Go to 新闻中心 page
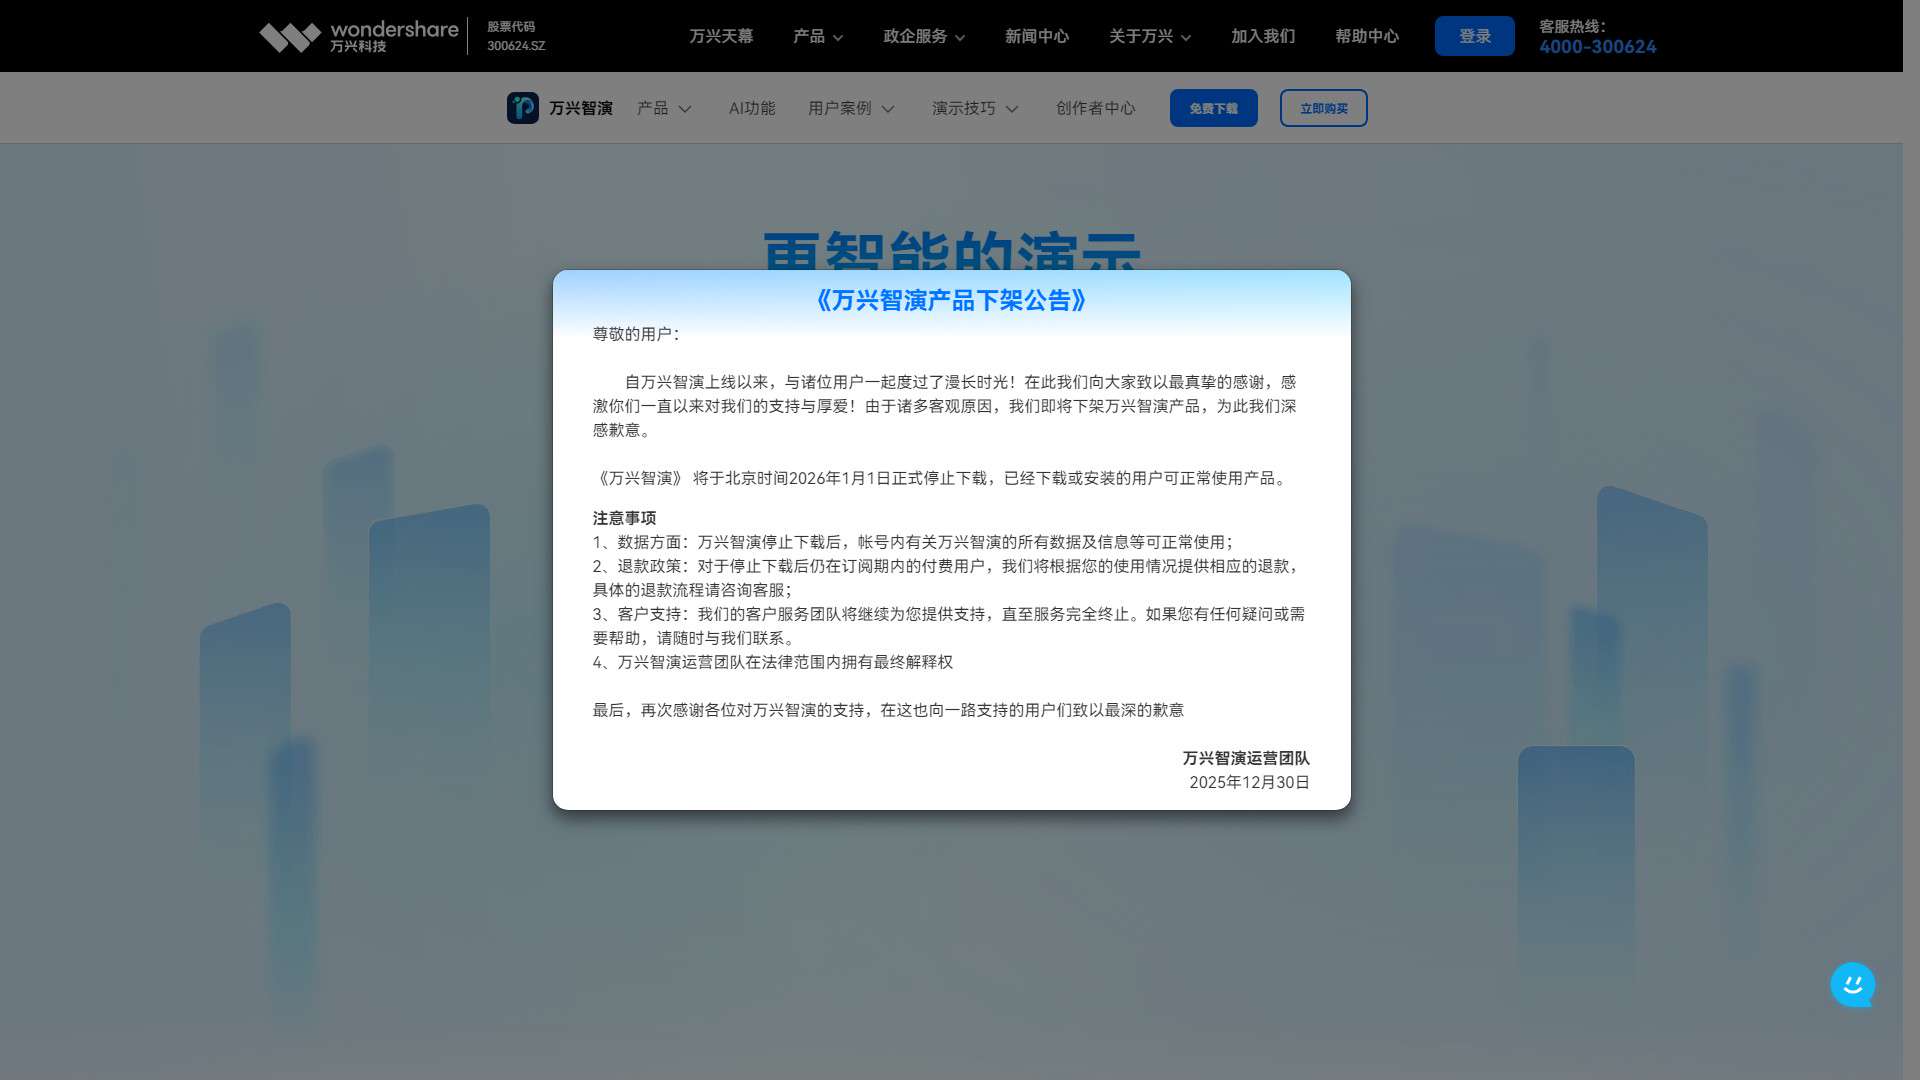 click(1037, 36)
